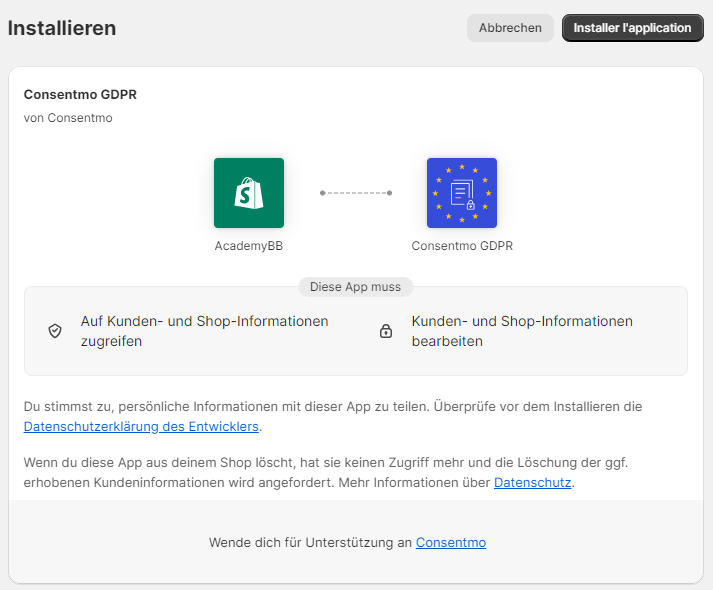713x590 pixels.
Task: Select the Consentmo GDPR card title
Action: click(80, 95)
